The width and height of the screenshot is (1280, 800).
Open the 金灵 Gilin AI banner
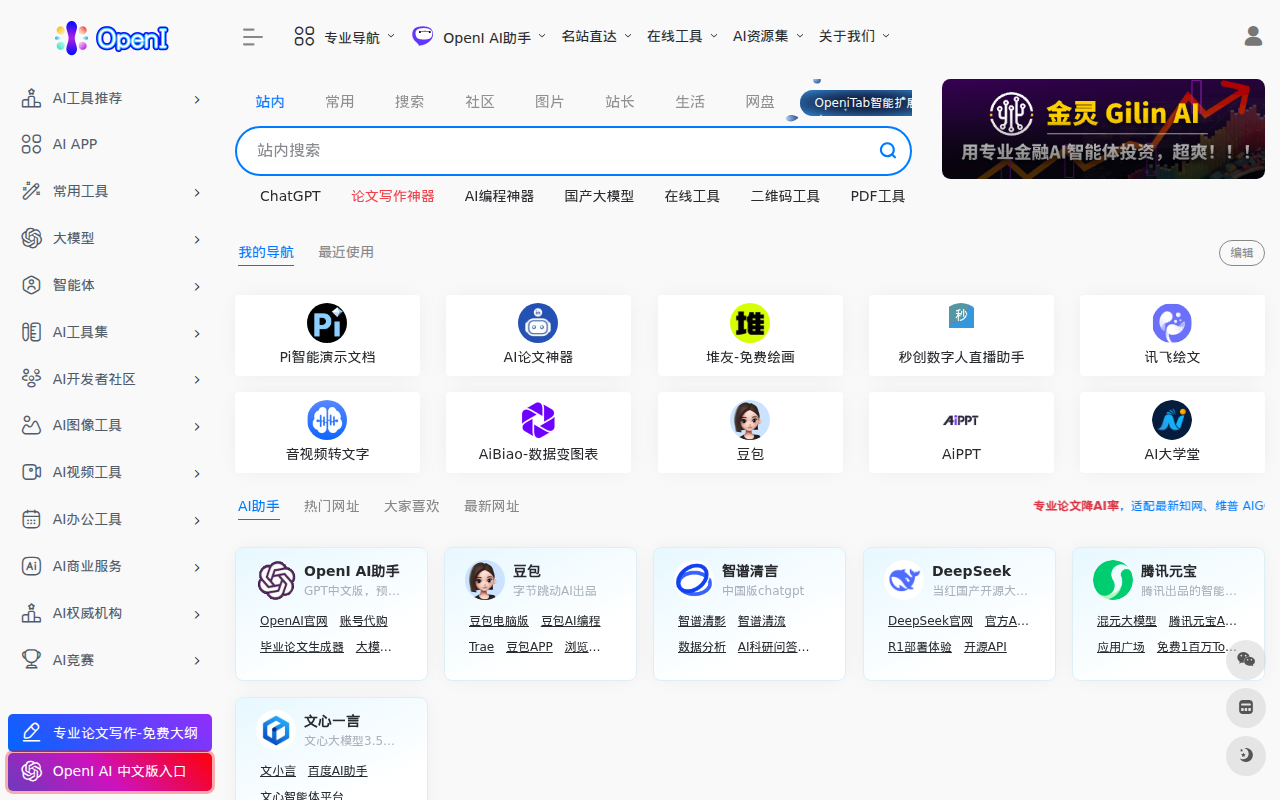click(1103, 129)
